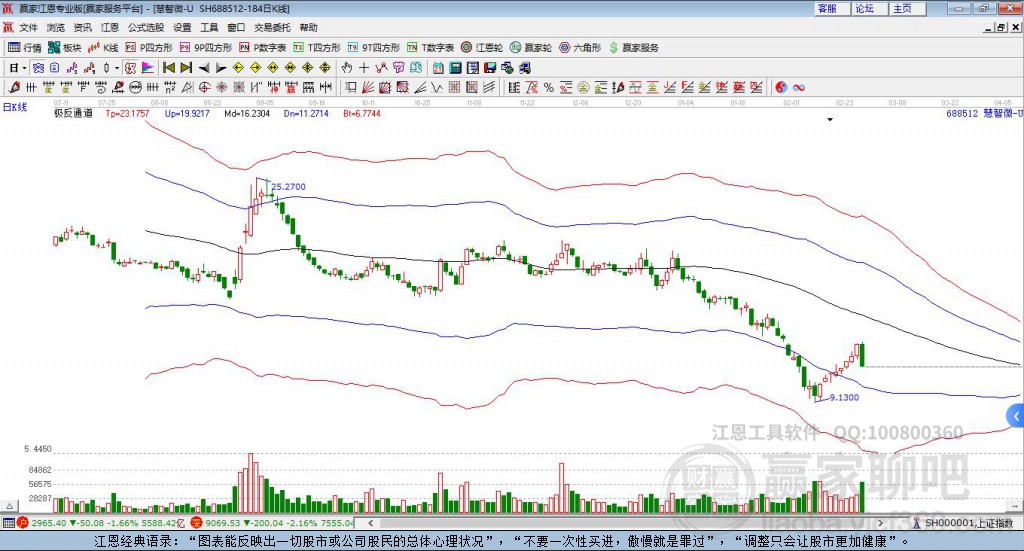
Task: Jump to last bar button
Action: (186, 68)
